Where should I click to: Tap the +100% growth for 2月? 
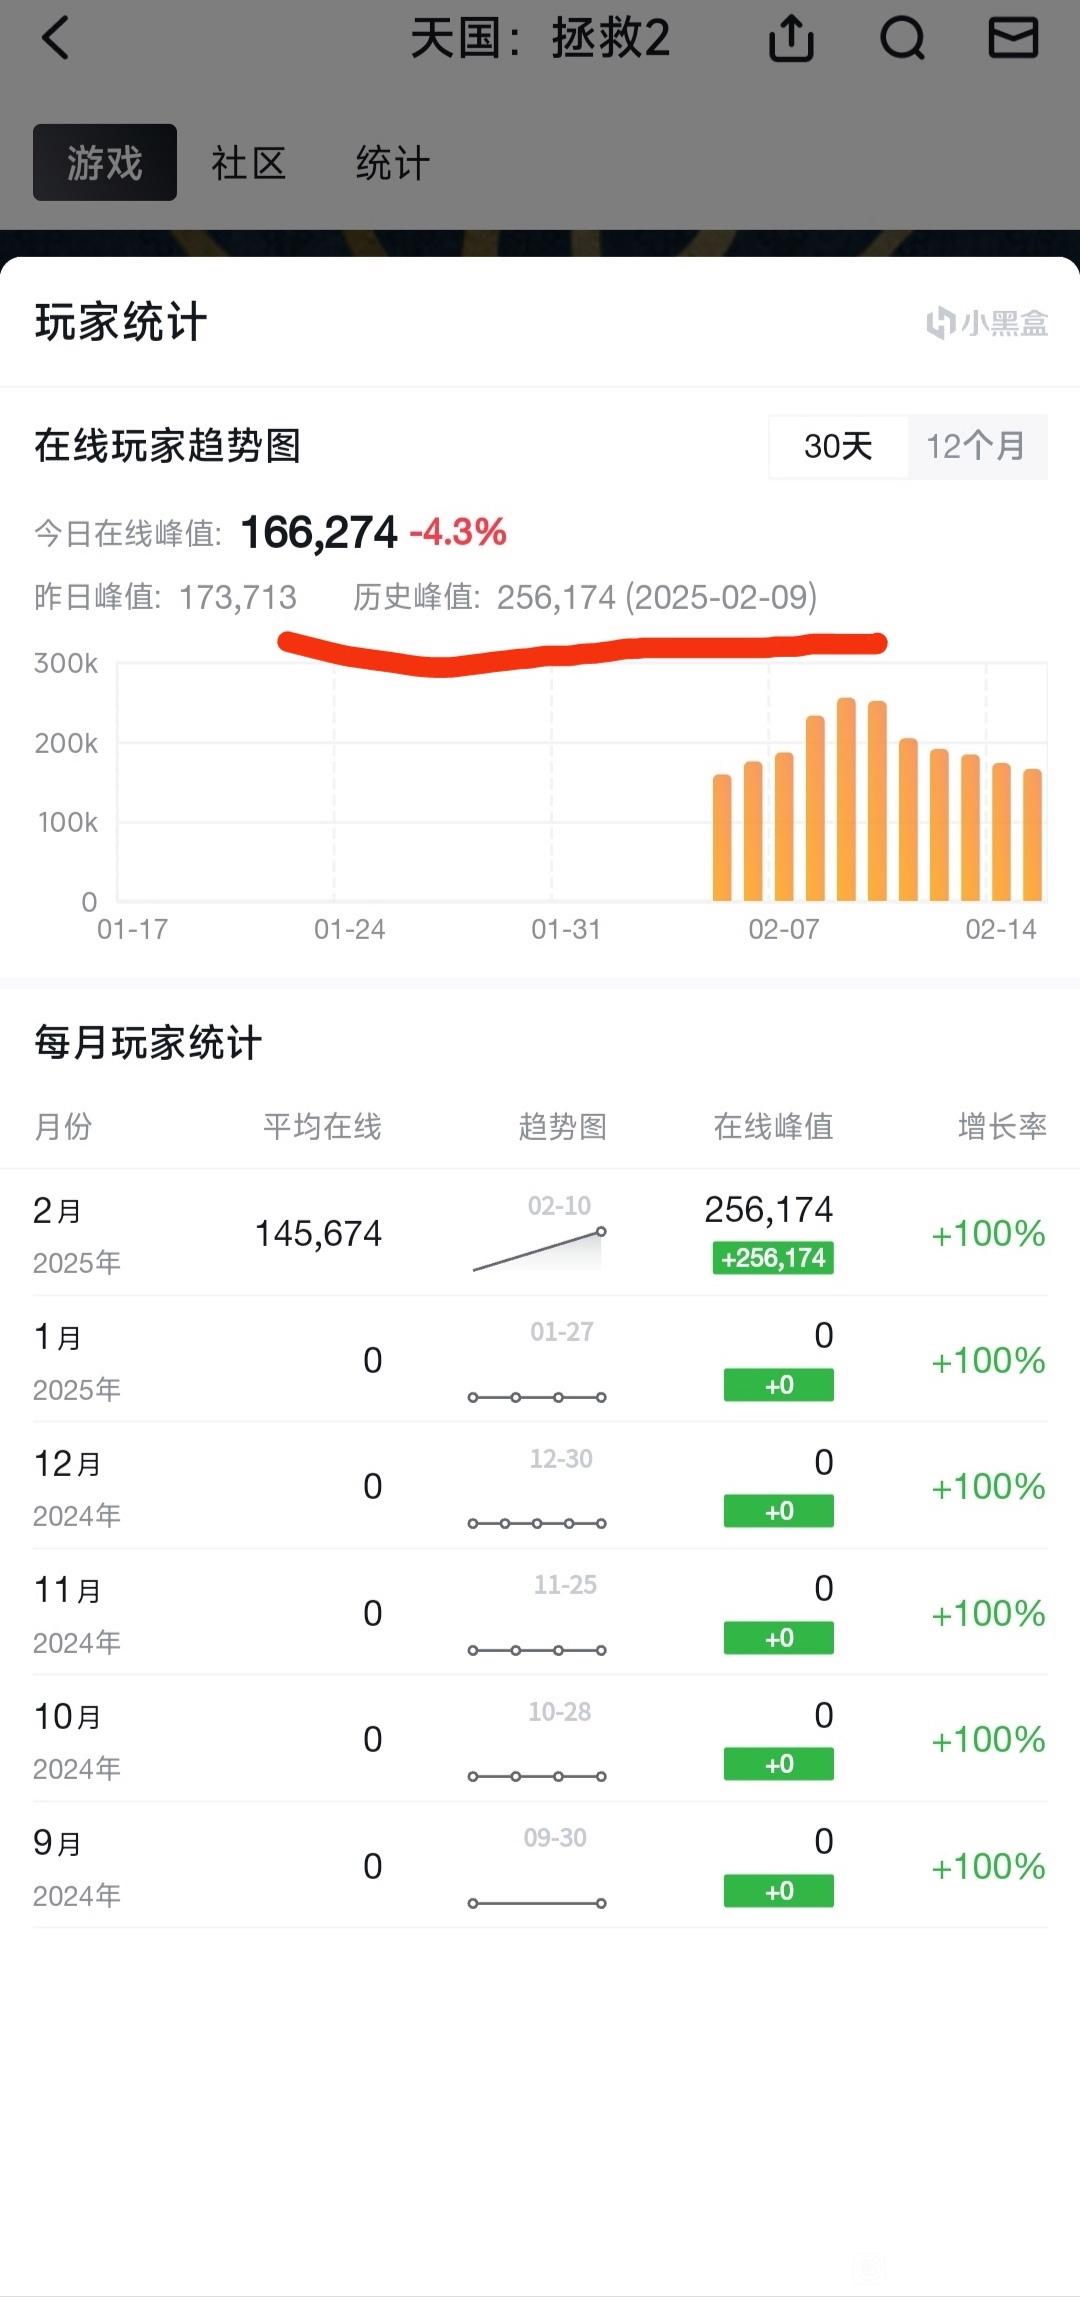pyautogui.click(x=988, y=1233)
